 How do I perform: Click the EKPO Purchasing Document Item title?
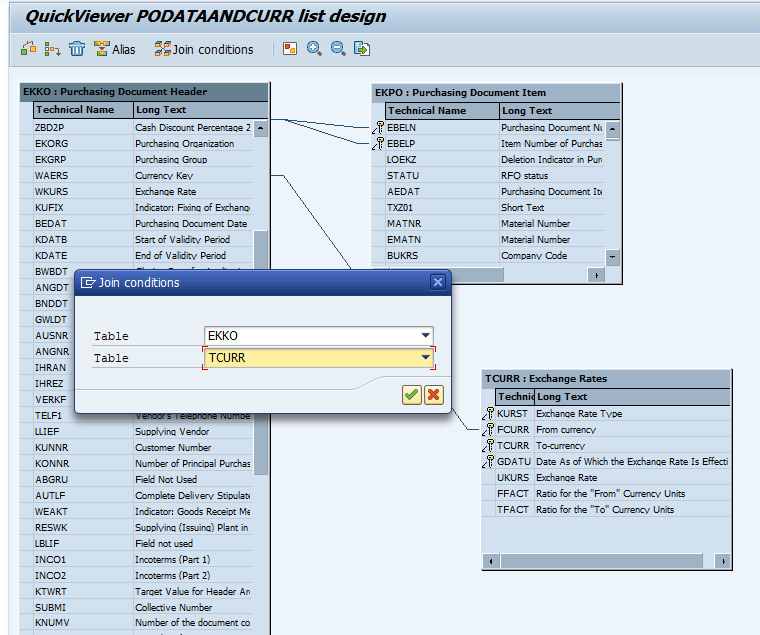click(496, 93)
